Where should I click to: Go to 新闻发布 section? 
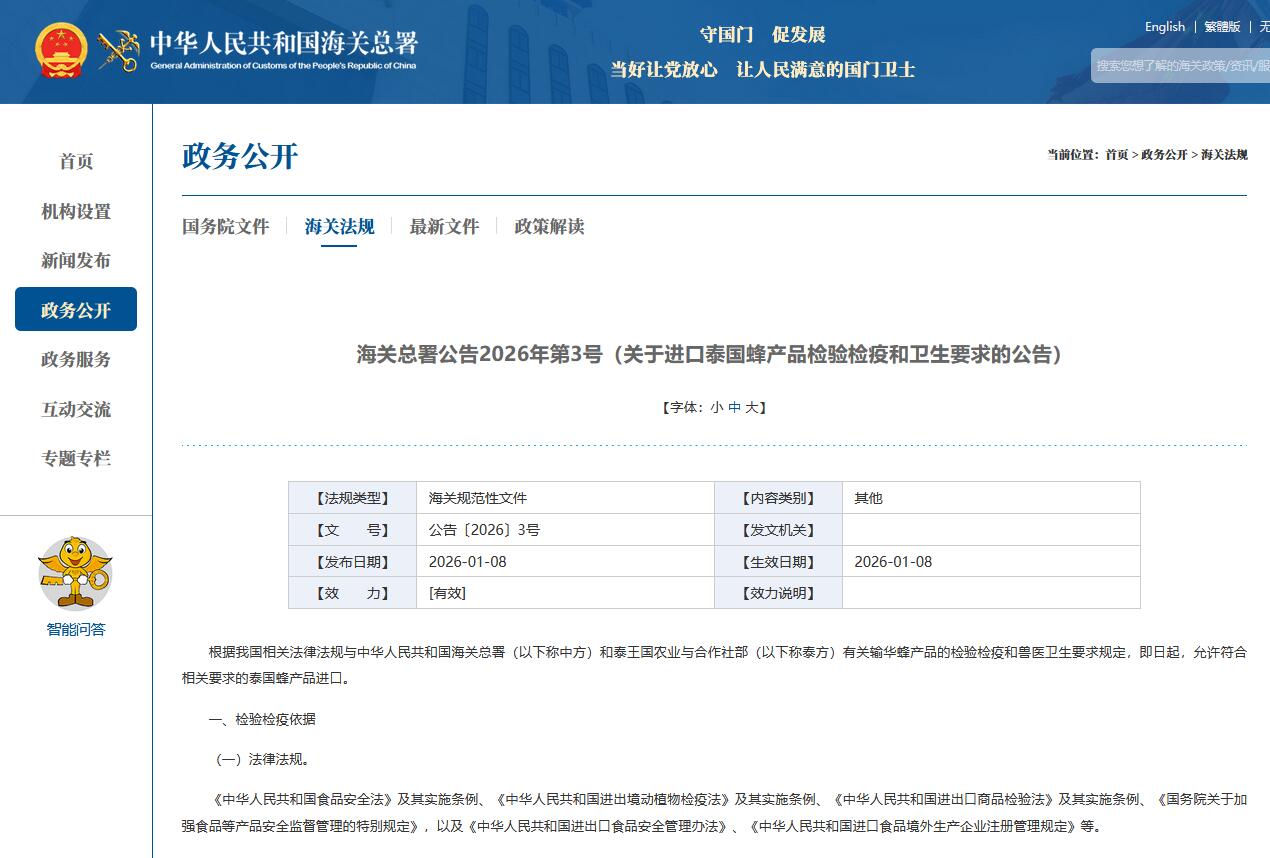(x=76, y=260)
